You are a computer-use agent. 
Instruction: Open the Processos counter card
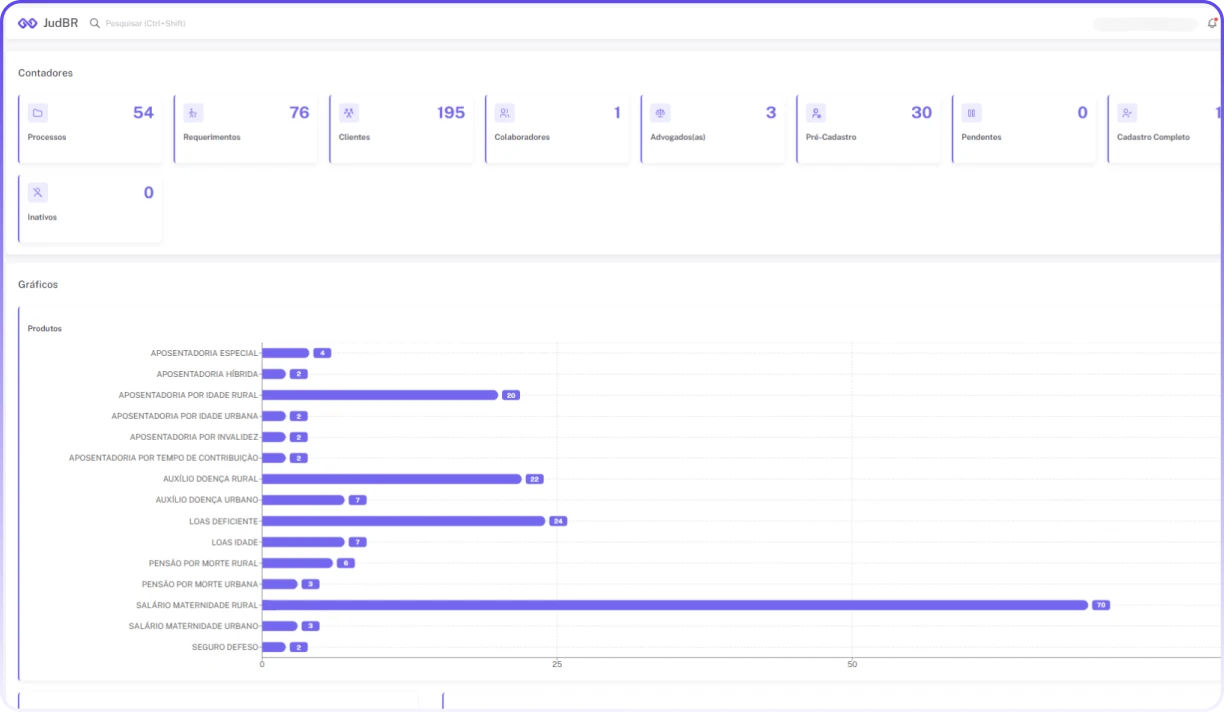[x=90, y=129]
